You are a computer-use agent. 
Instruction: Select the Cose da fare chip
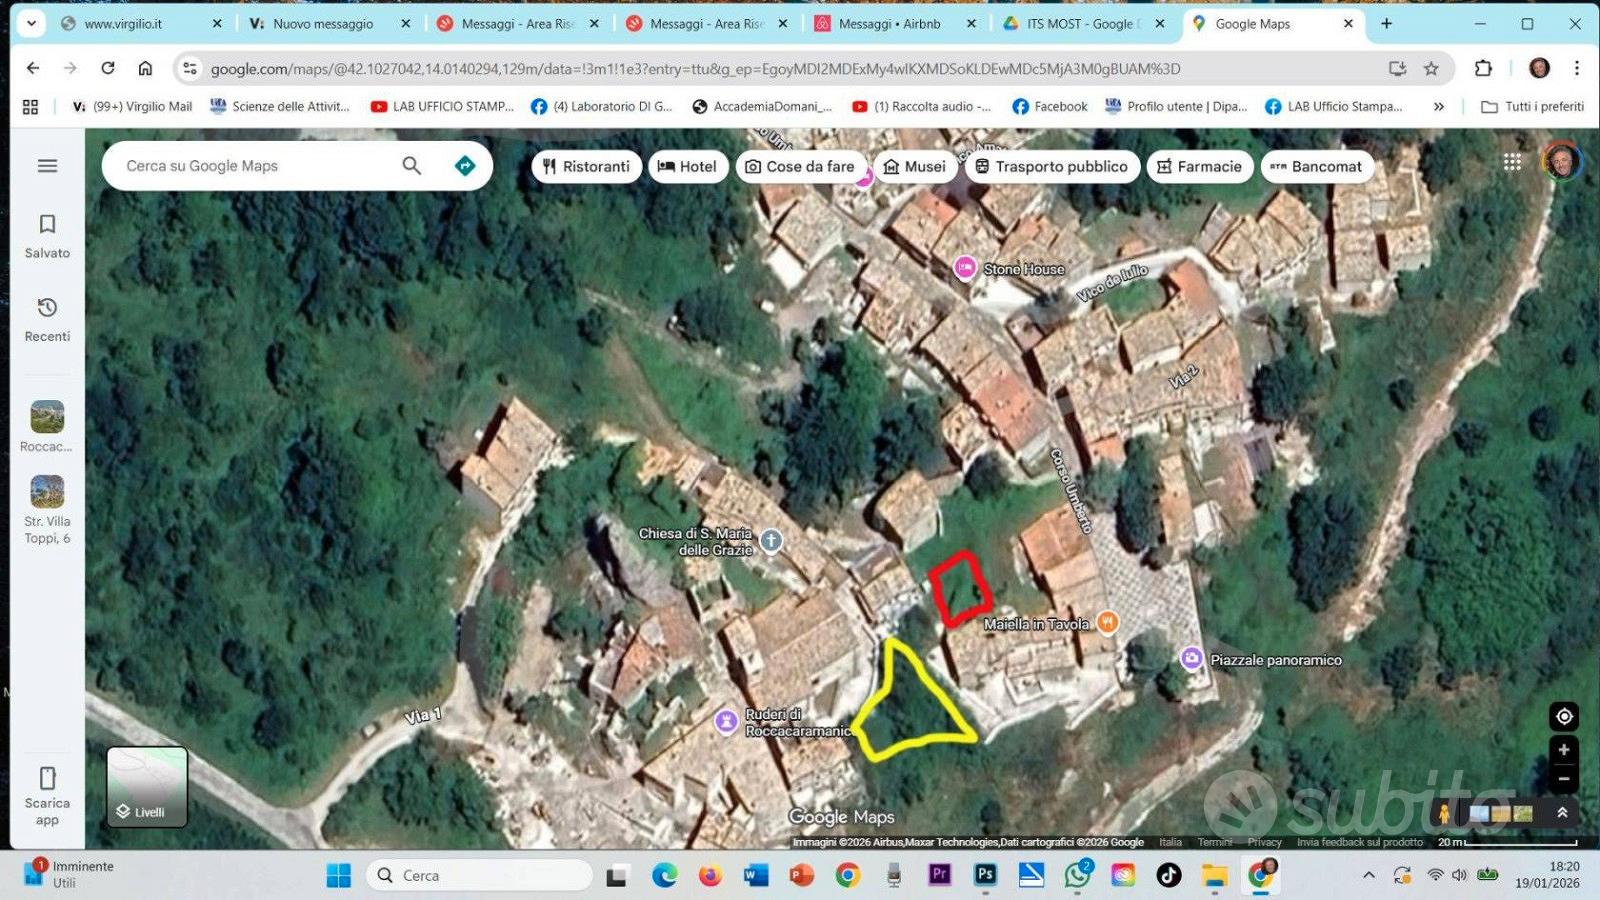point(800,167)
